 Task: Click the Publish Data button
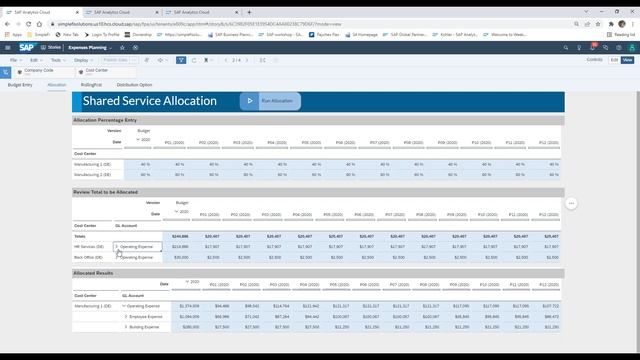(x=116, y=60)
